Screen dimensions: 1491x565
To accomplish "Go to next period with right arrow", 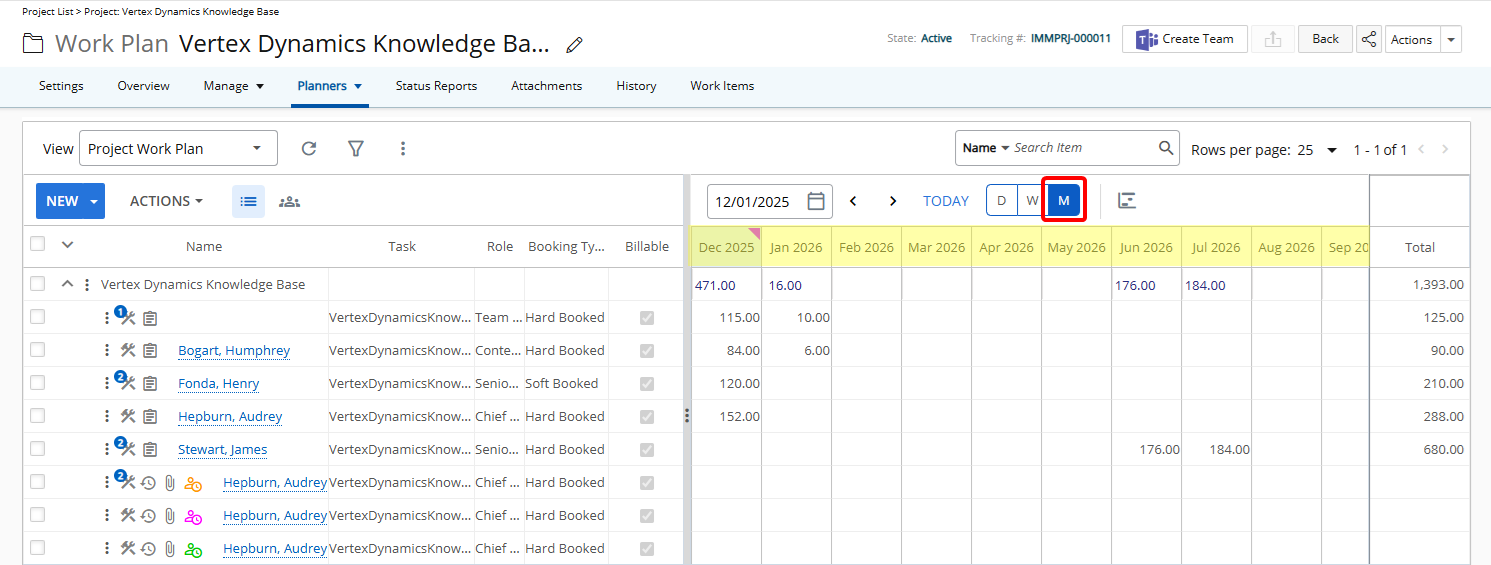I will click(x=893, y=201).
